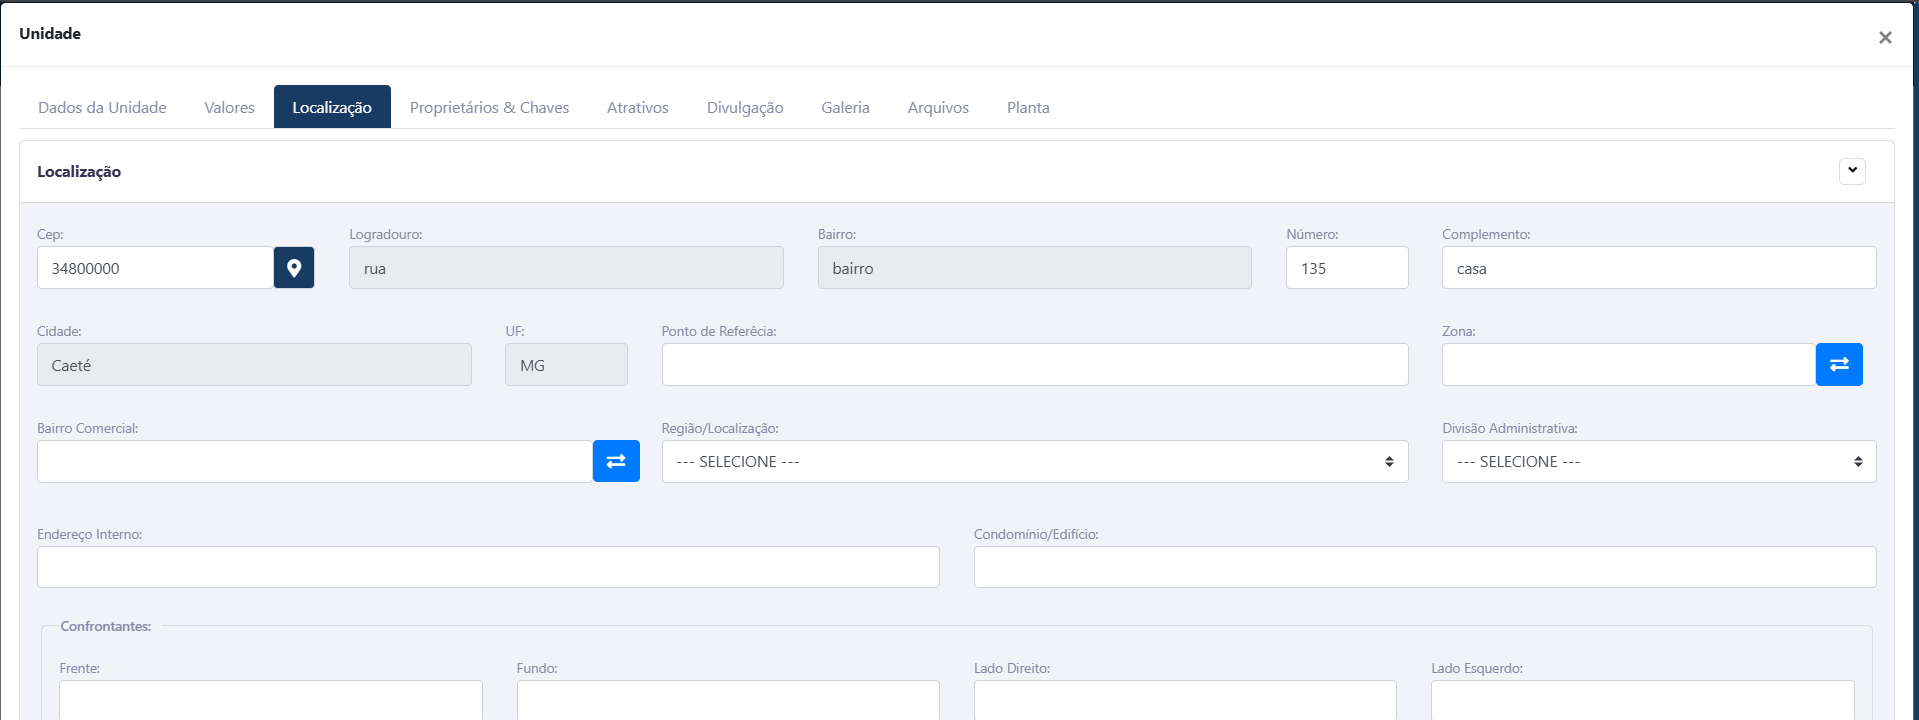Focus the Condomínio/Edifício input
1919x720 pixels.
1424,567
